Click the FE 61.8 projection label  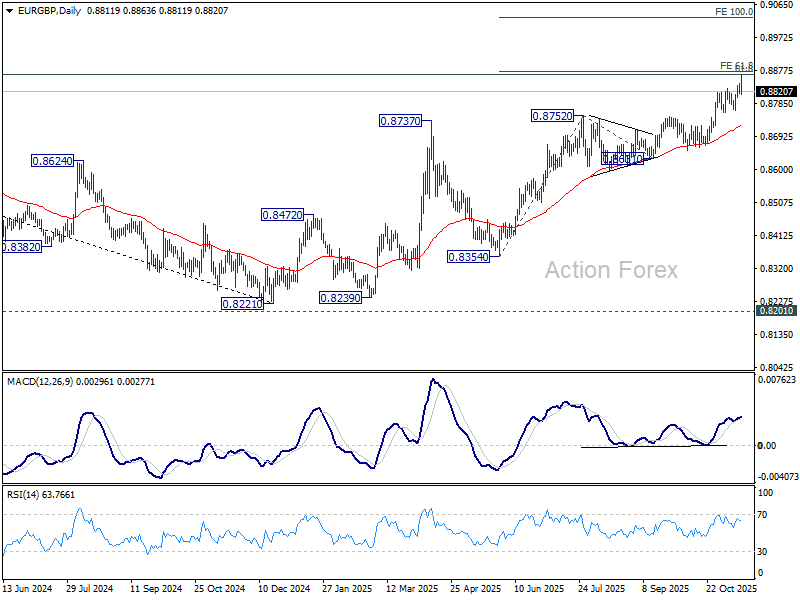736,66
